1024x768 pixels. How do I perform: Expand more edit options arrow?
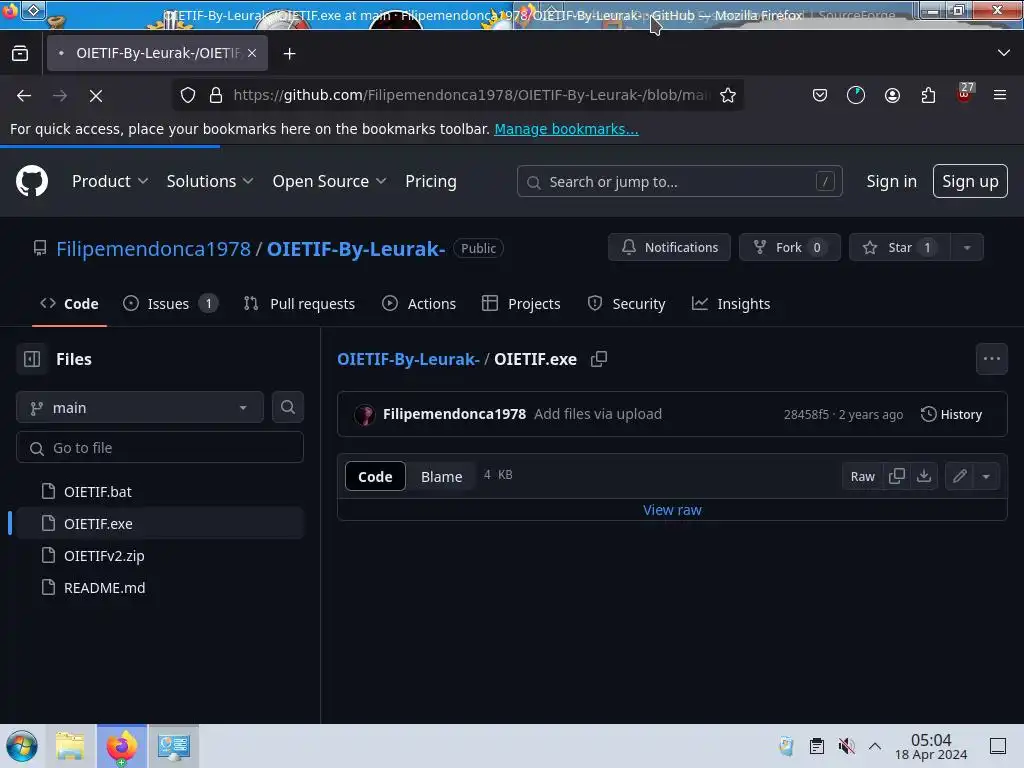tap(986, 476)
